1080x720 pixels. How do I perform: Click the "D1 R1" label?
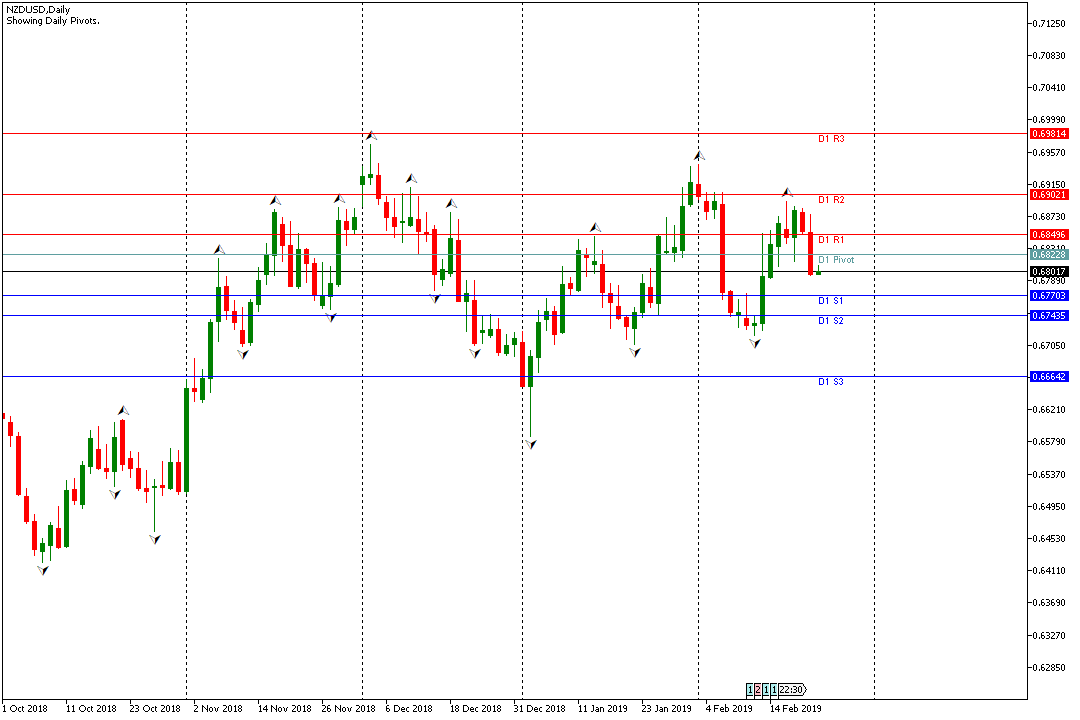[831, 240]
